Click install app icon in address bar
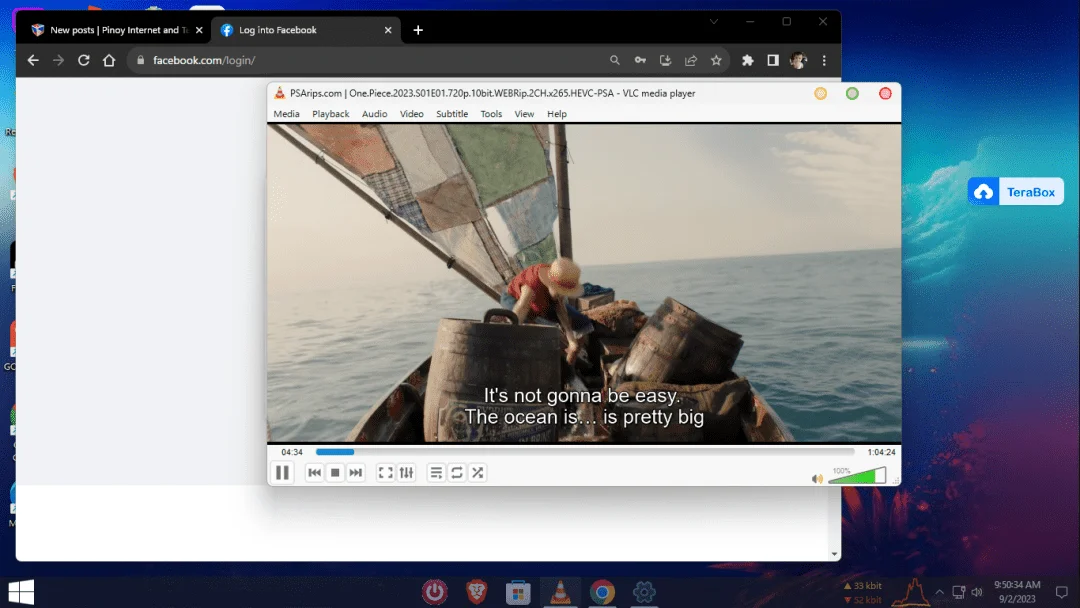Image resolution: width=1080 pixels, height=608 pixels. [665, 60]
